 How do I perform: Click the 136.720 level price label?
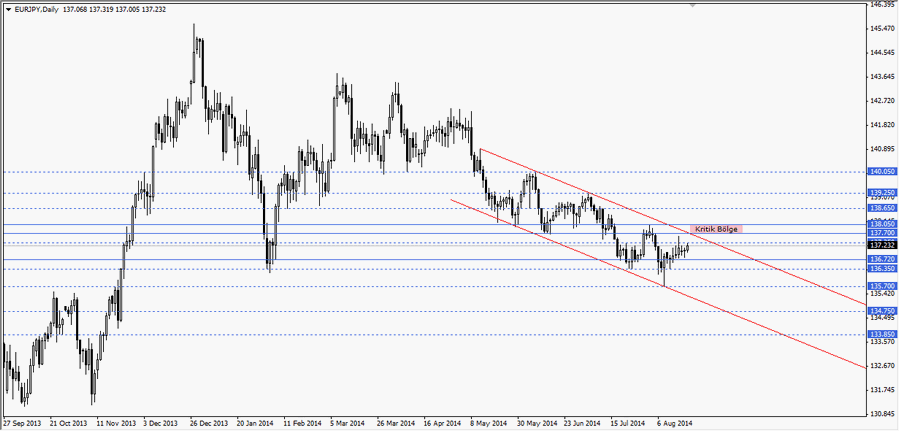click(881, 259)
